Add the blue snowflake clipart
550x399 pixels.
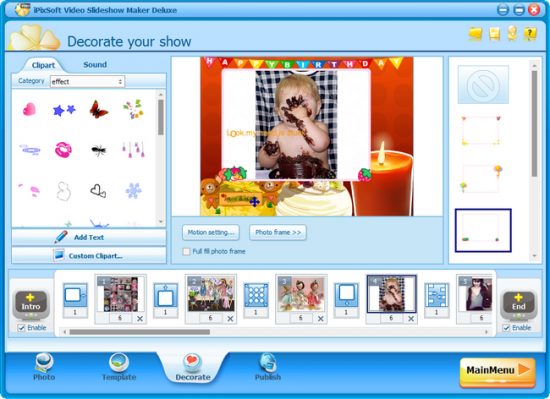134,190
